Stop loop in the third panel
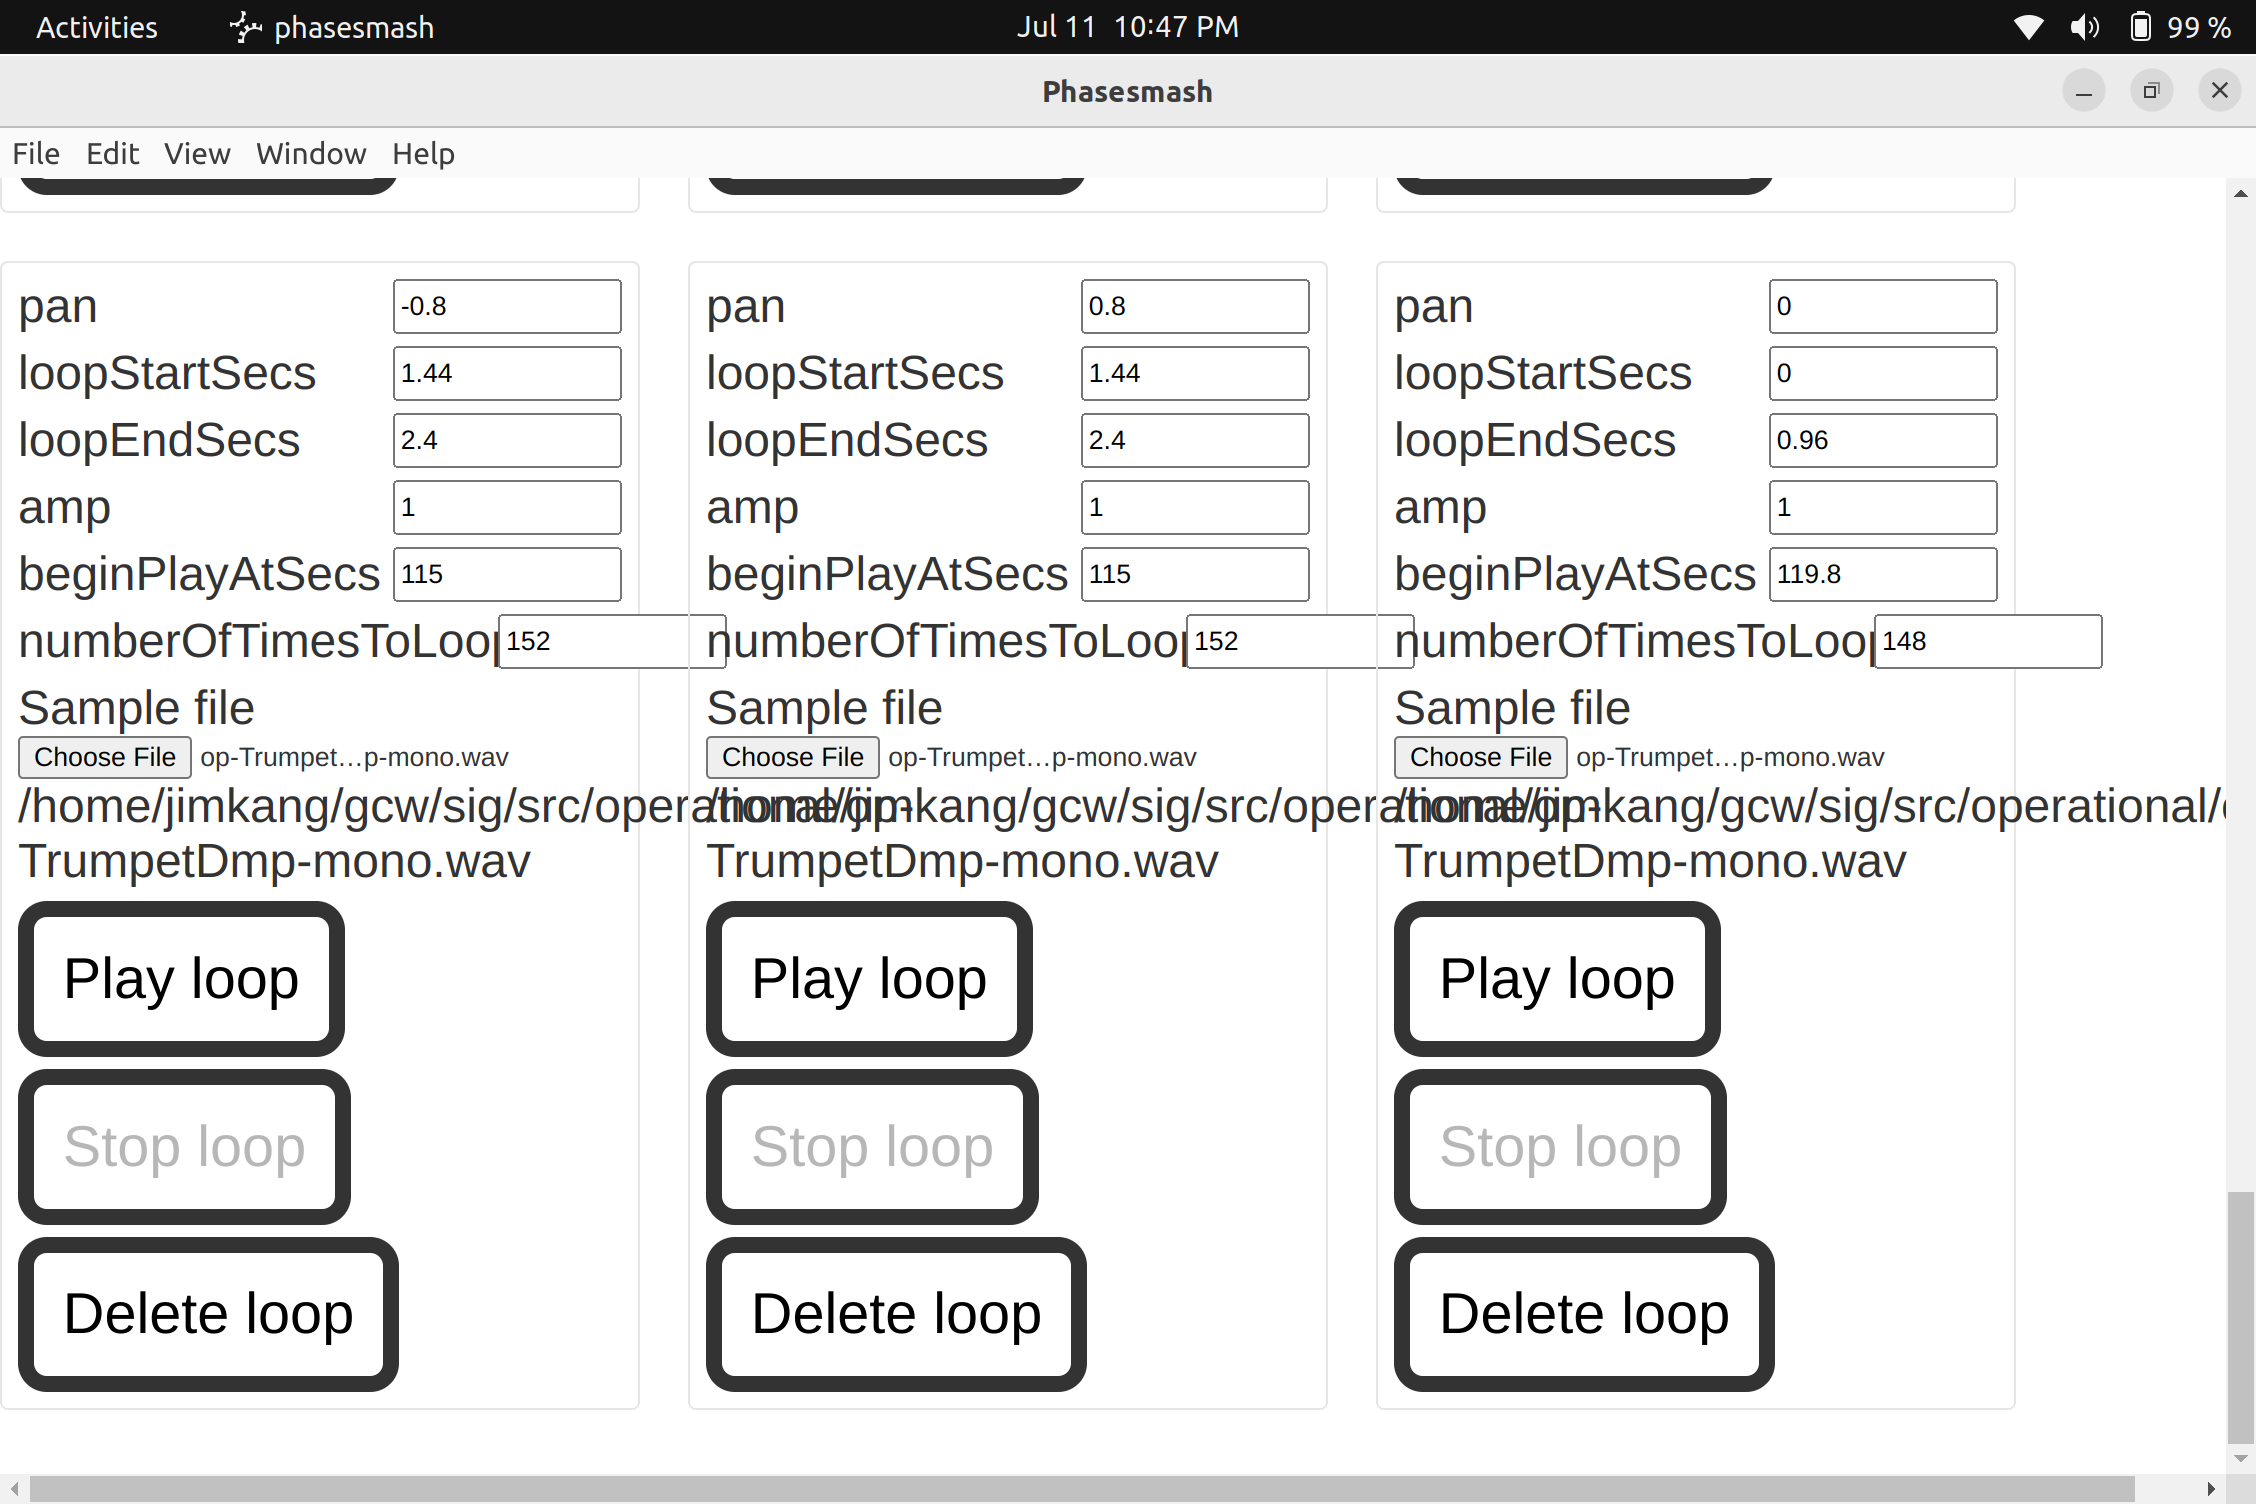 point(1560,1147)
